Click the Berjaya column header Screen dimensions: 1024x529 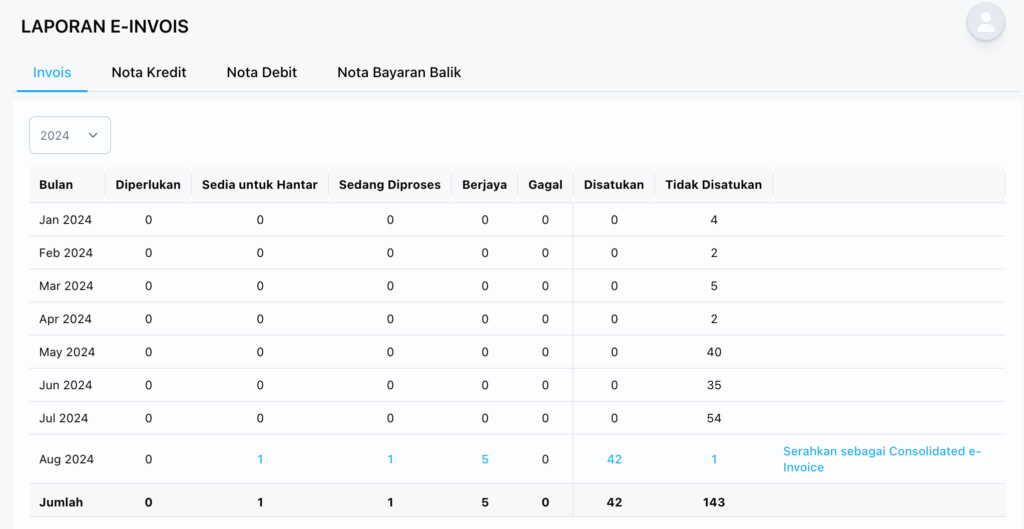pos(485,185)
